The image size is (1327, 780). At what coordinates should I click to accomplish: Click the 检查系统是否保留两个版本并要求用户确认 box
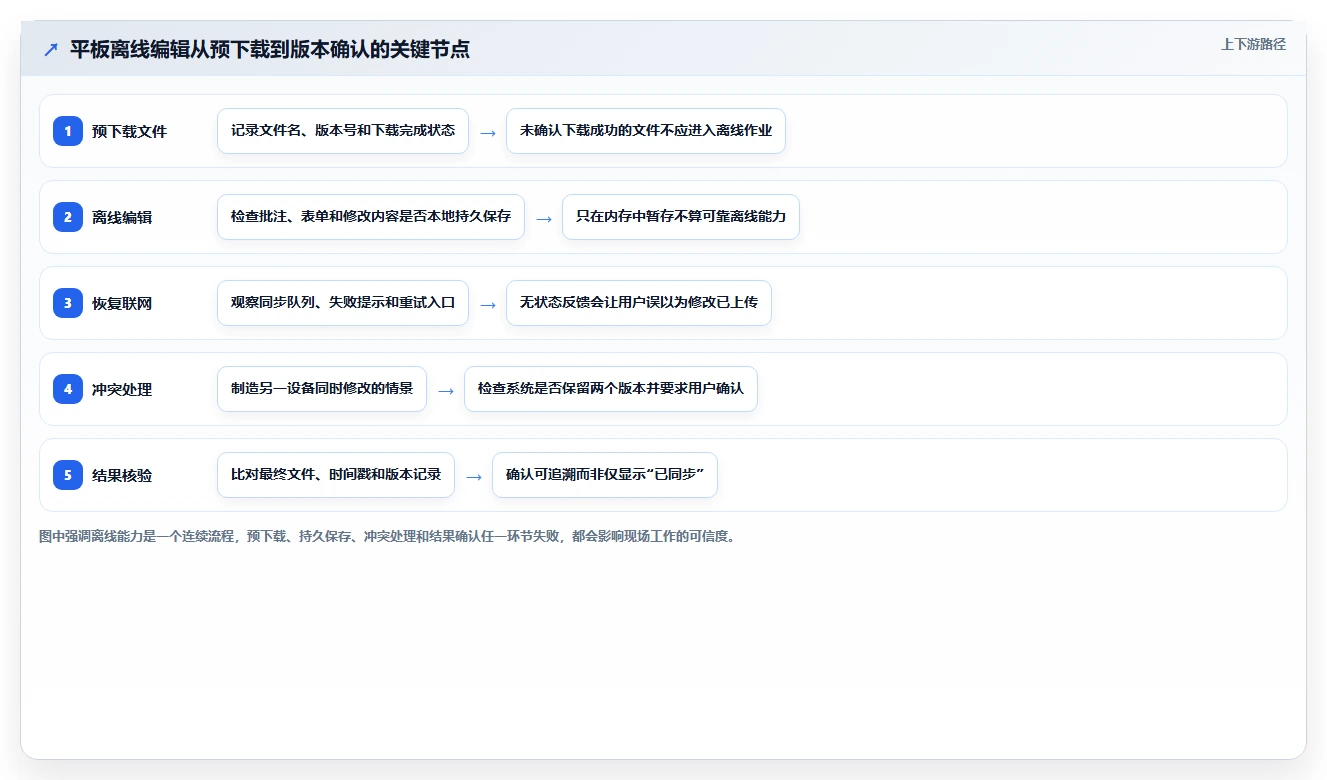coord(611,389)
